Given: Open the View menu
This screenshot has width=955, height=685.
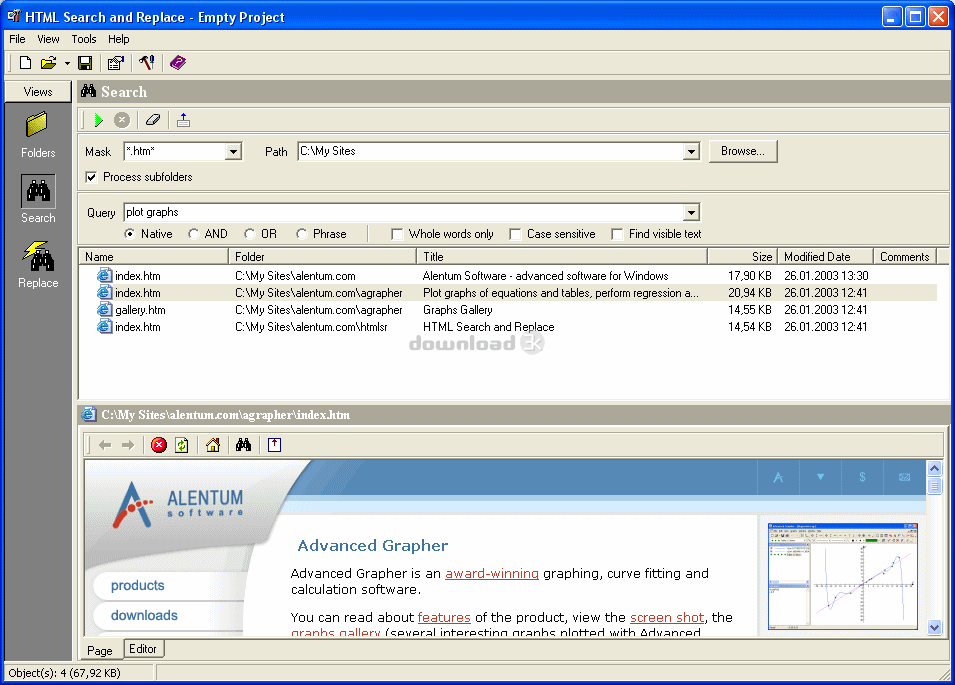Looking at the screenshot, I should (48, 39).
